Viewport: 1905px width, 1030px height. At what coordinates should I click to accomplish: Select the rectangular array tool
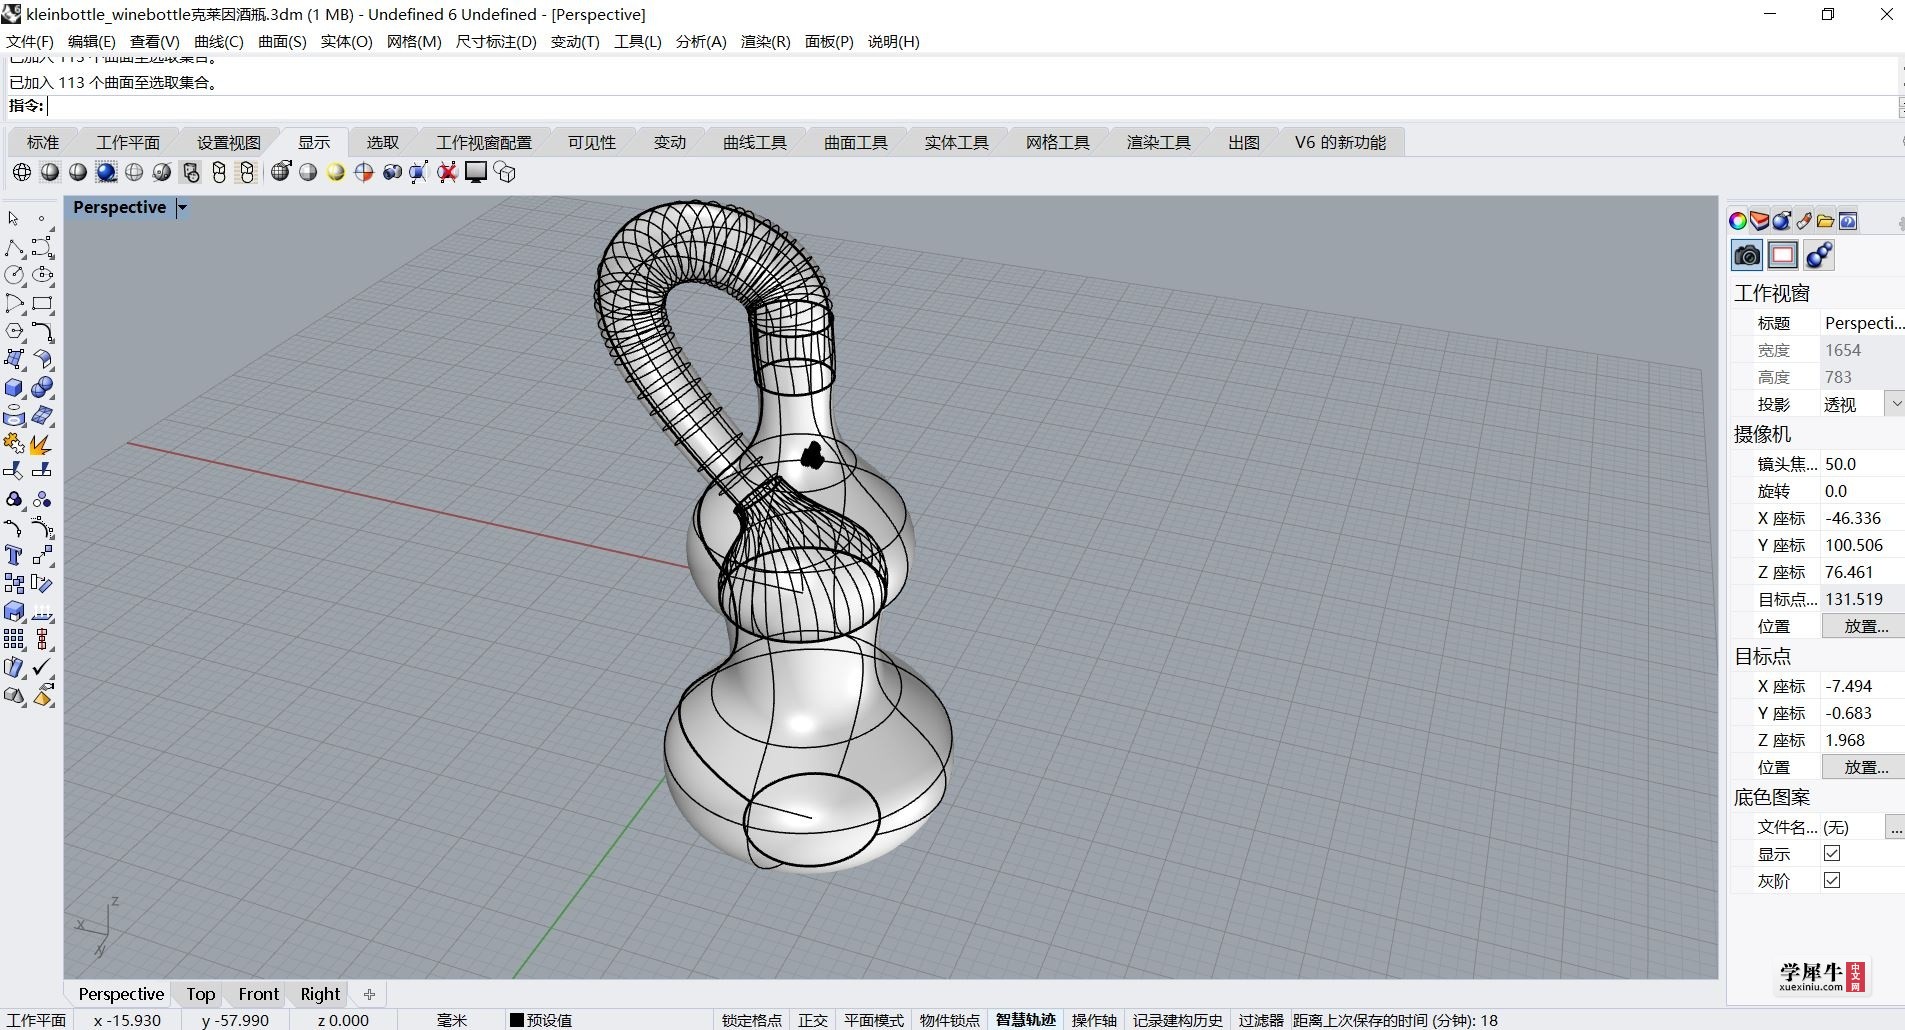tap(14, 639)
